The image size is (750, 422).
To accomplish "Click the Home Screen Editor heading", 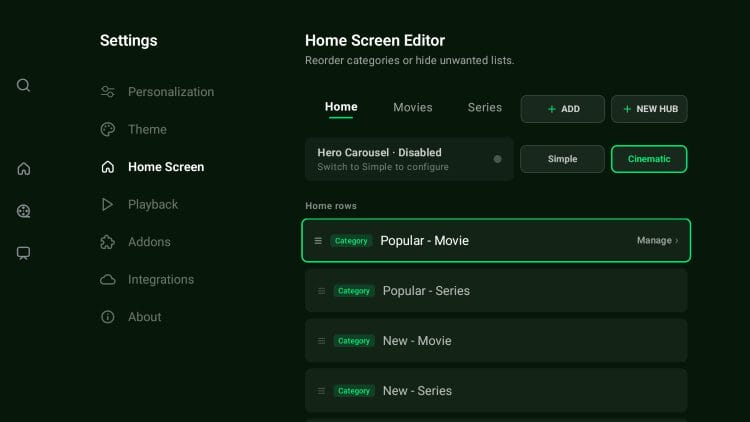I will point(375,41).
